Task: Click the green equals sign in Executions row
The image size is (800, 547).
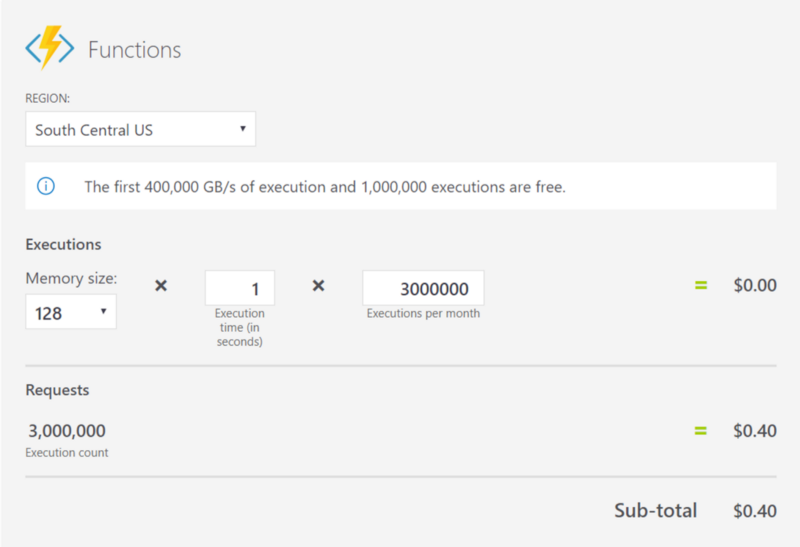Action: [x=701, y=286]
